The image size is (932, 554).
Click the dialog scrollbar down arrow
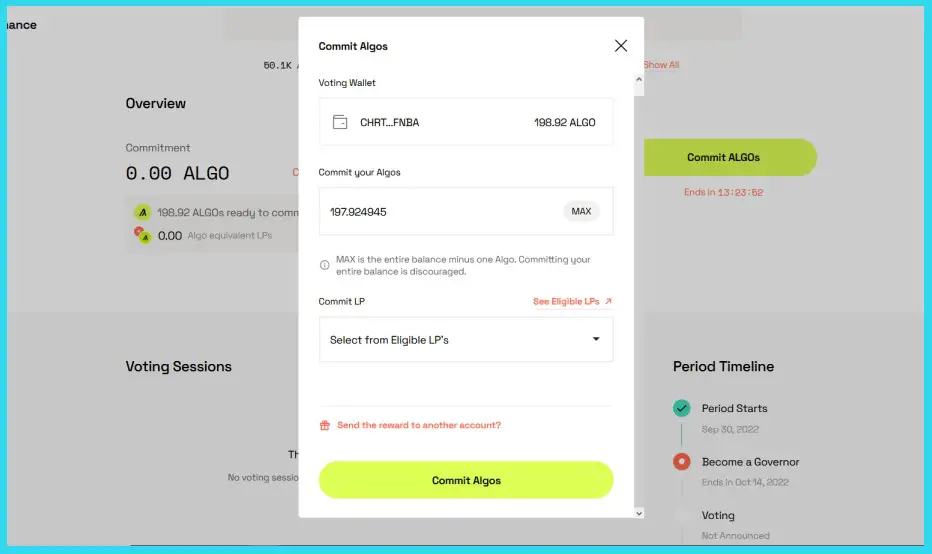[x=640, y=513]
